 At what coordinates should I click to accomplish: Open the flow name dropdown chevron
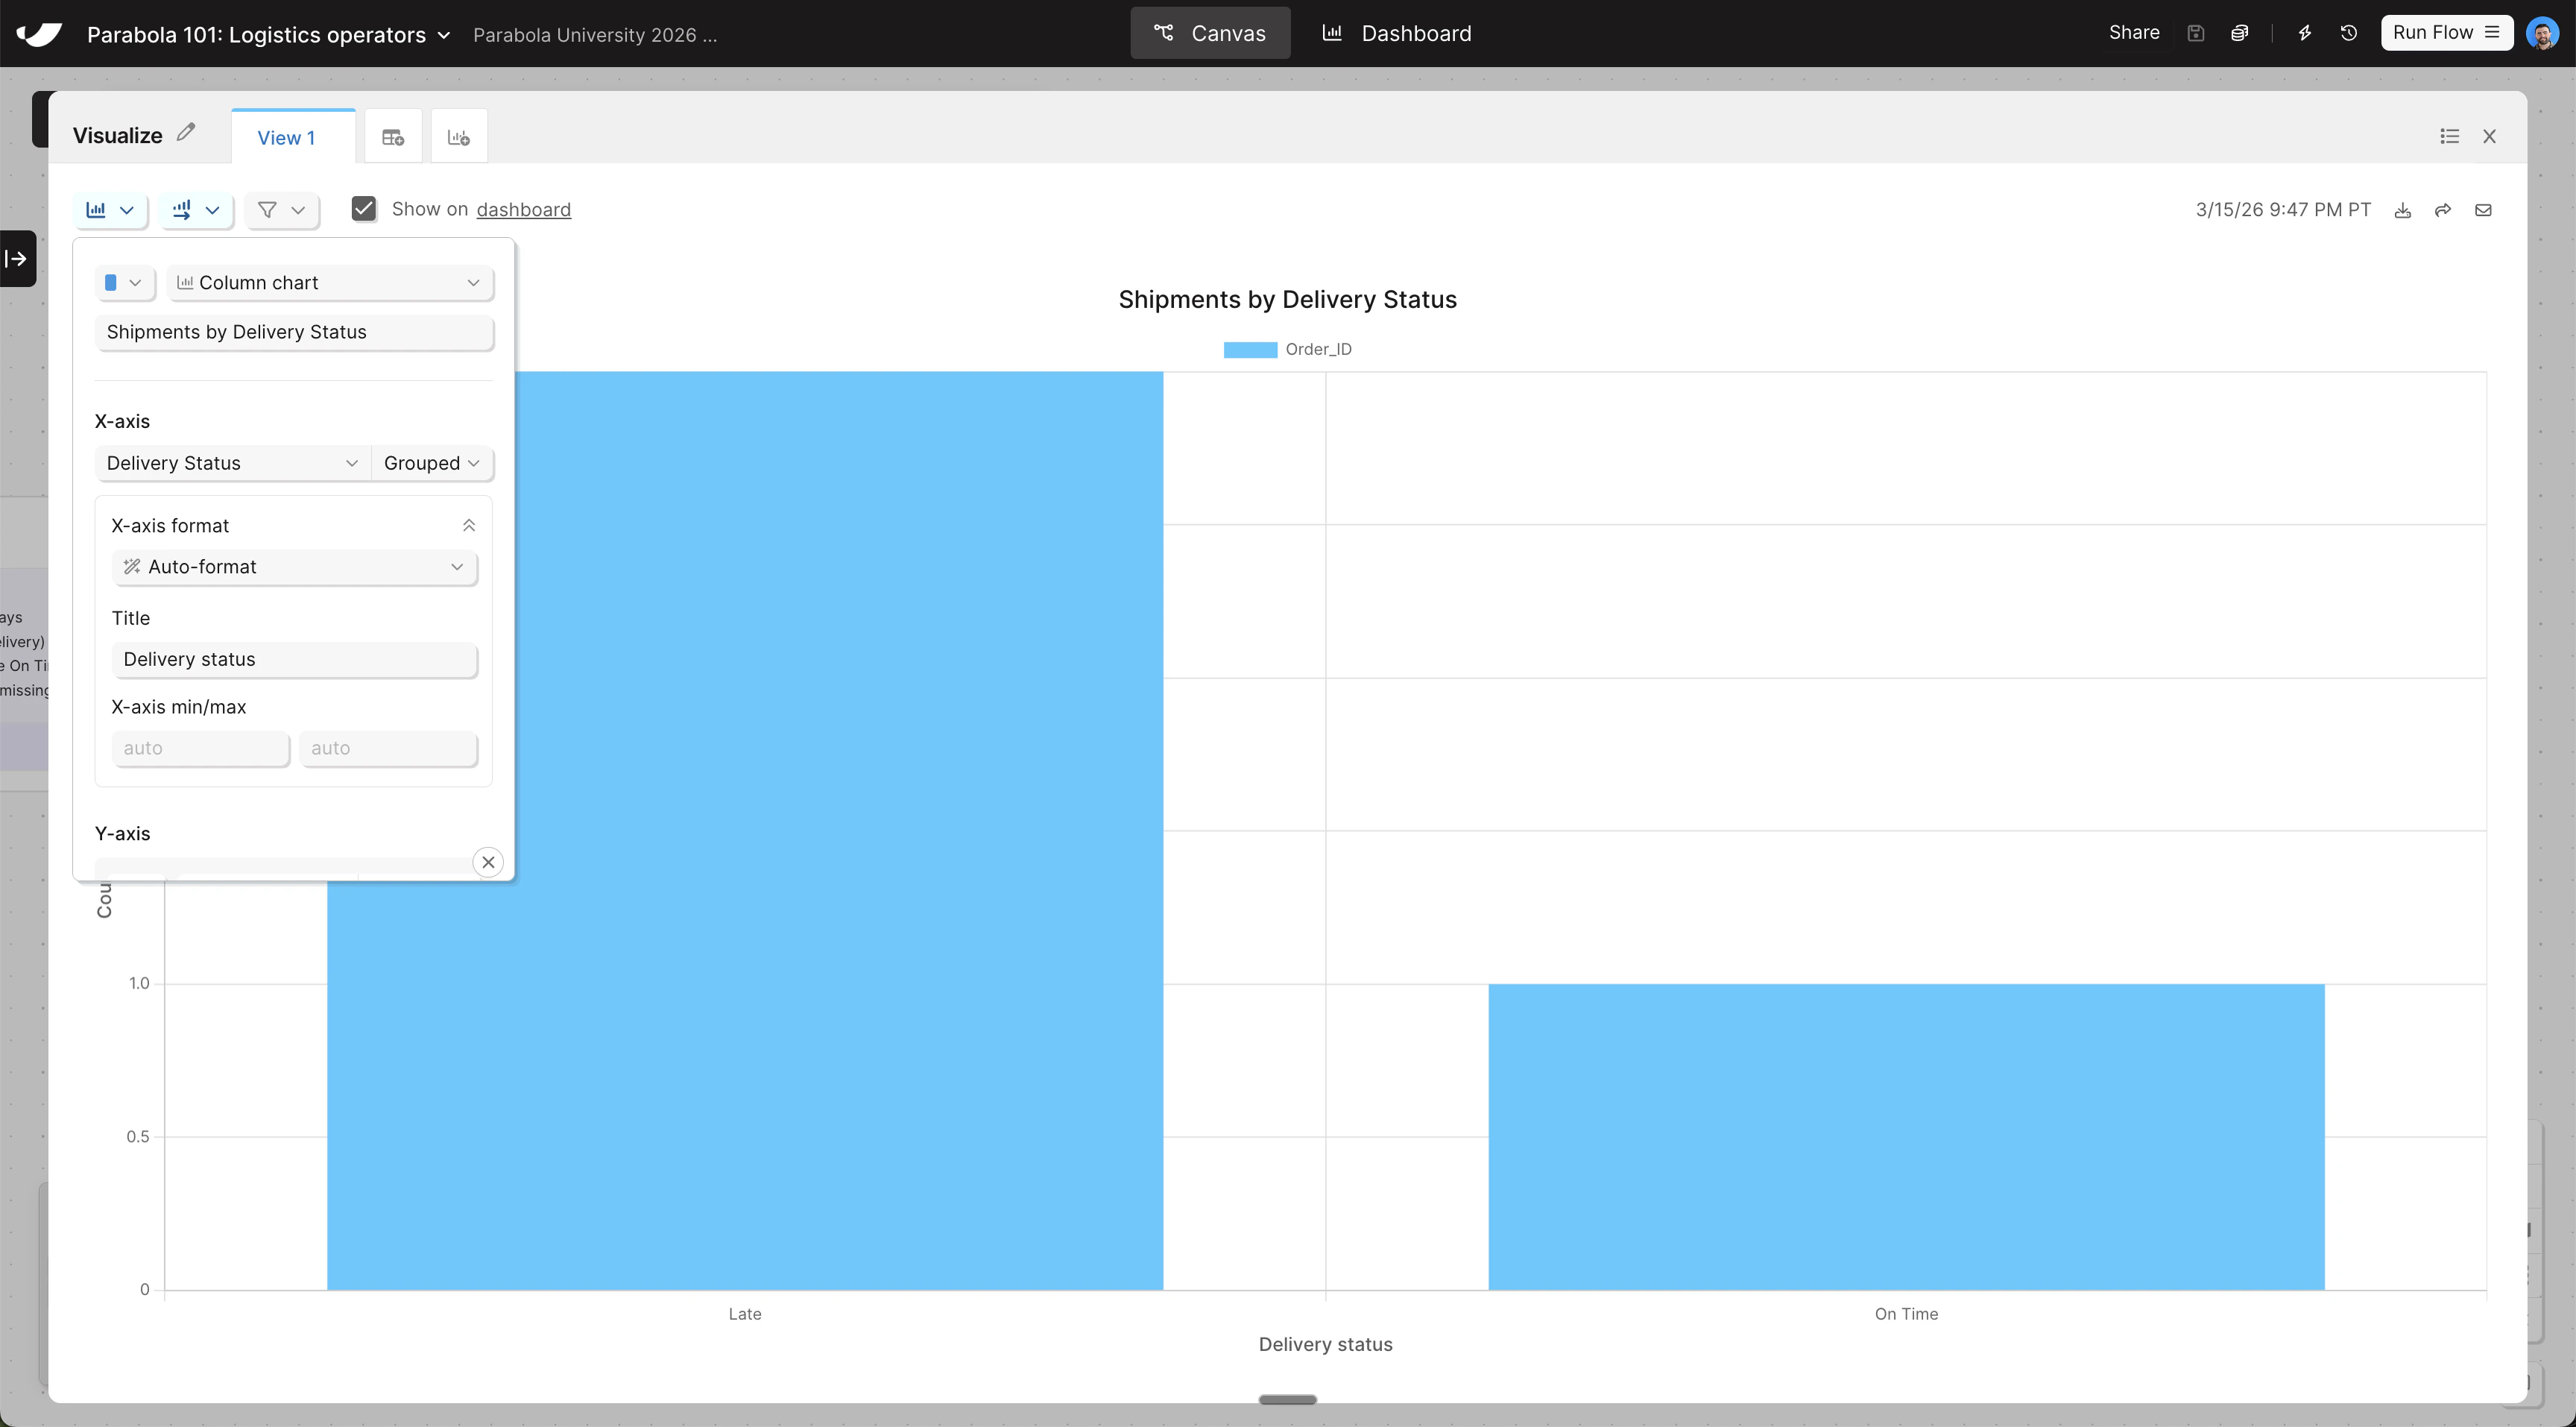click(444, 35)
